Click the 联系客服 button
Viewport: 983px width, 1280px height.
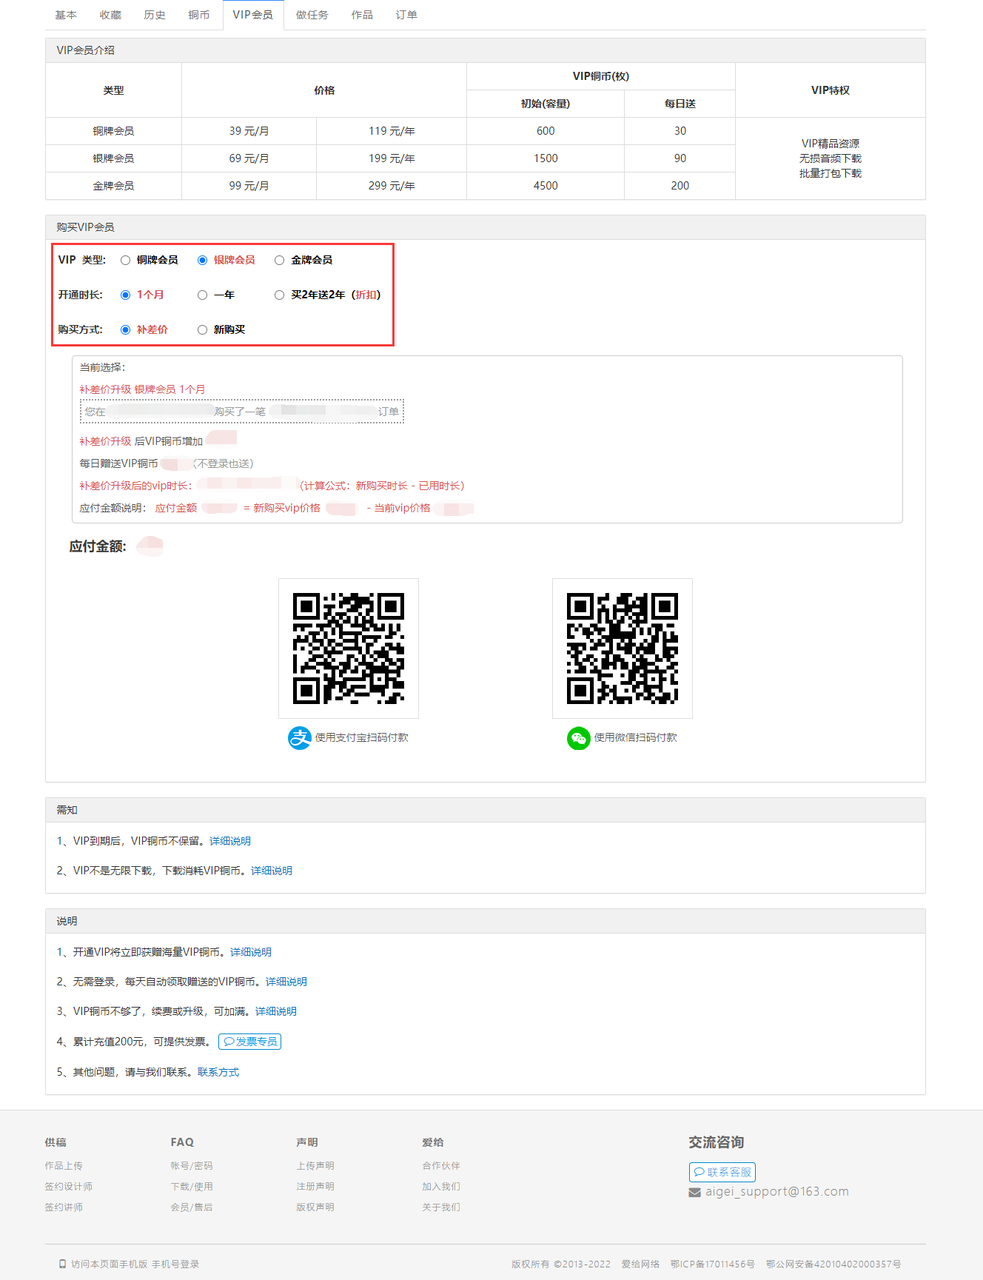(x=722, y=1172)
